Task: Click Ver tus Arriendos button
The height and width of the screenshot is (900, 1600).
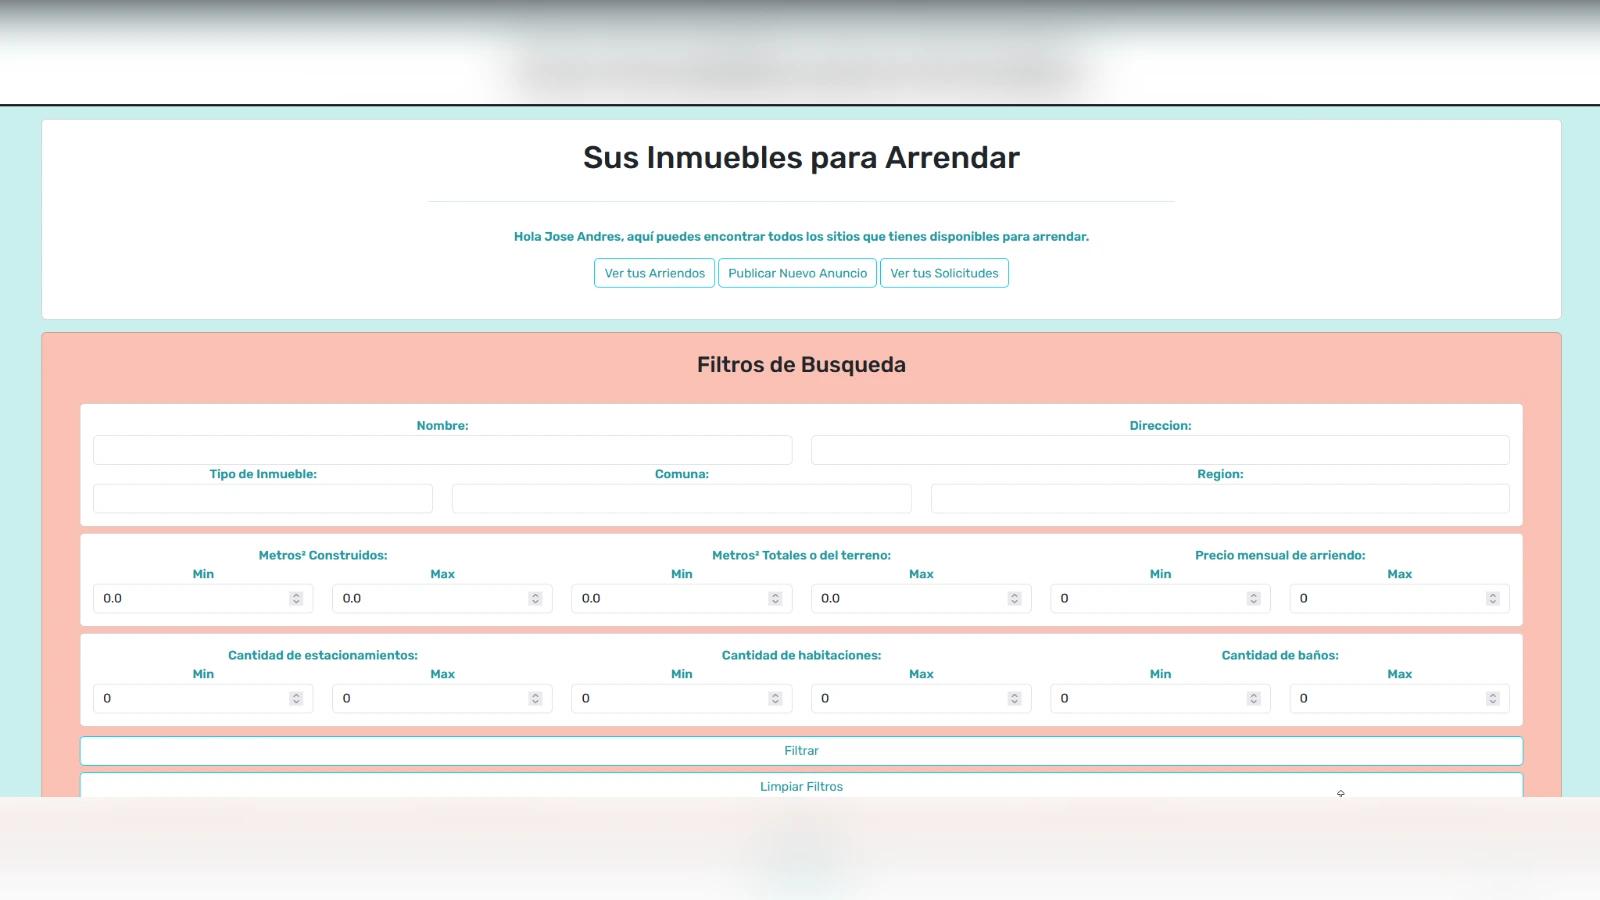Action: 653,273
